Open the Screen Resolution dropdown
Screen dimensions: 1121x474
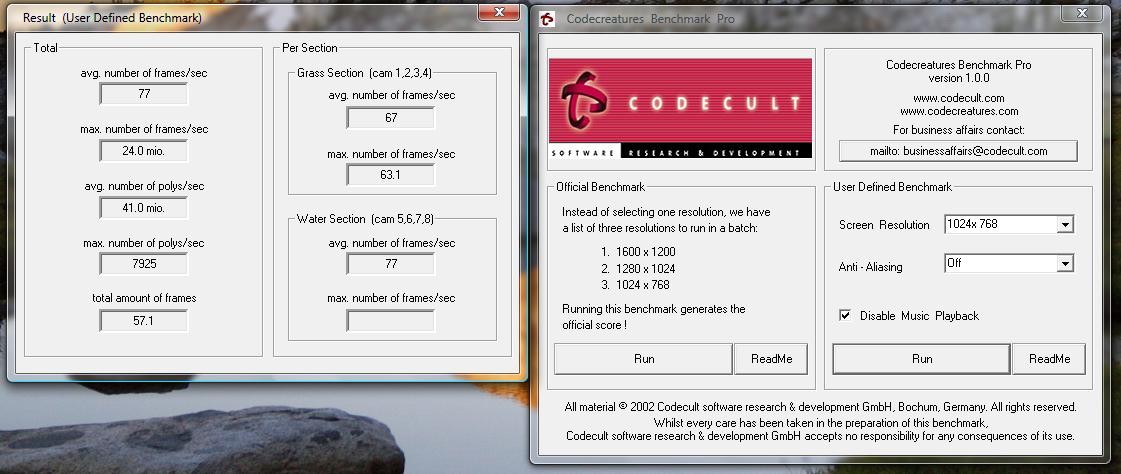1065,224
